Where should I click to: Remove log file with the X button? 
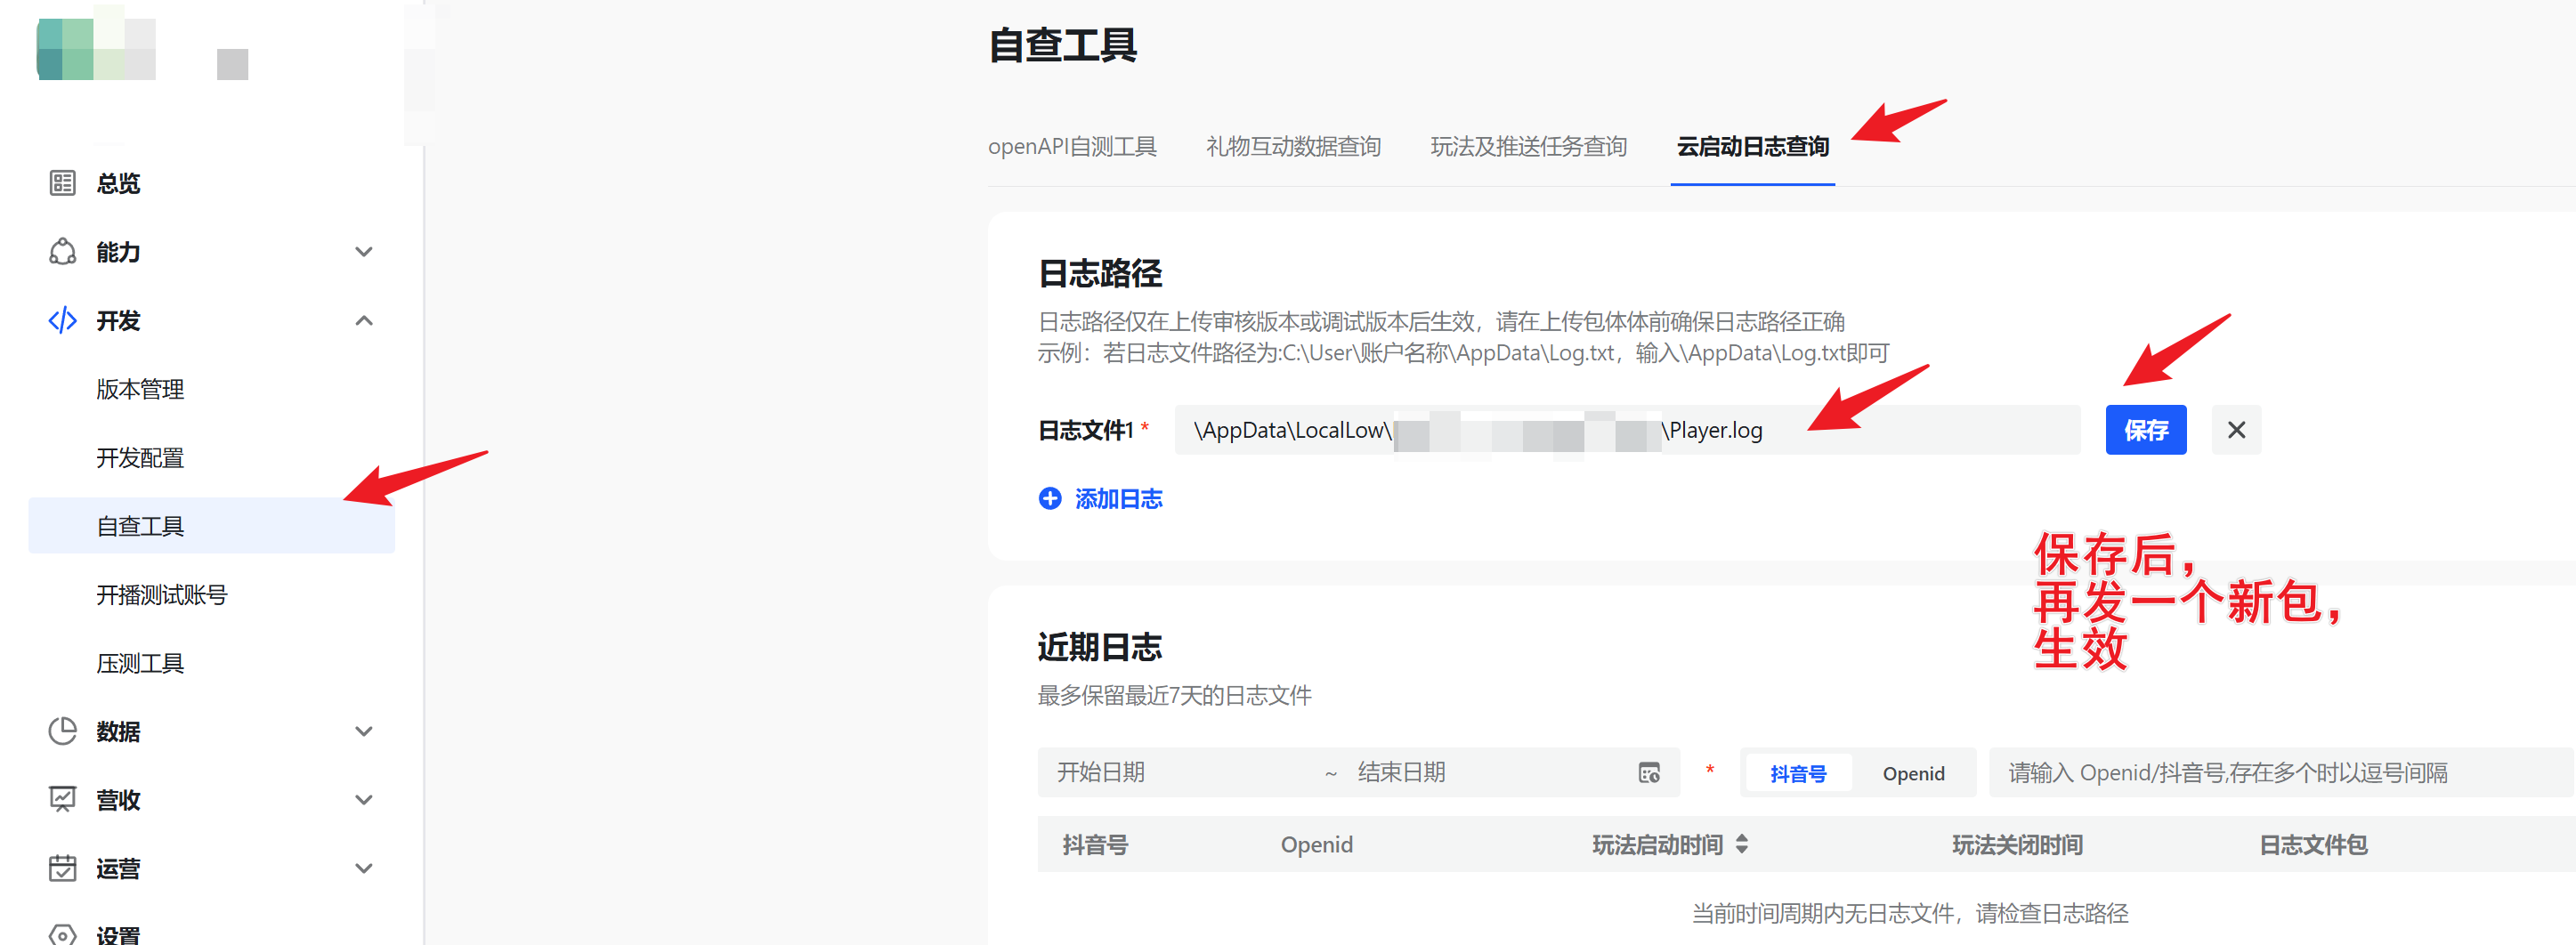2235,430
